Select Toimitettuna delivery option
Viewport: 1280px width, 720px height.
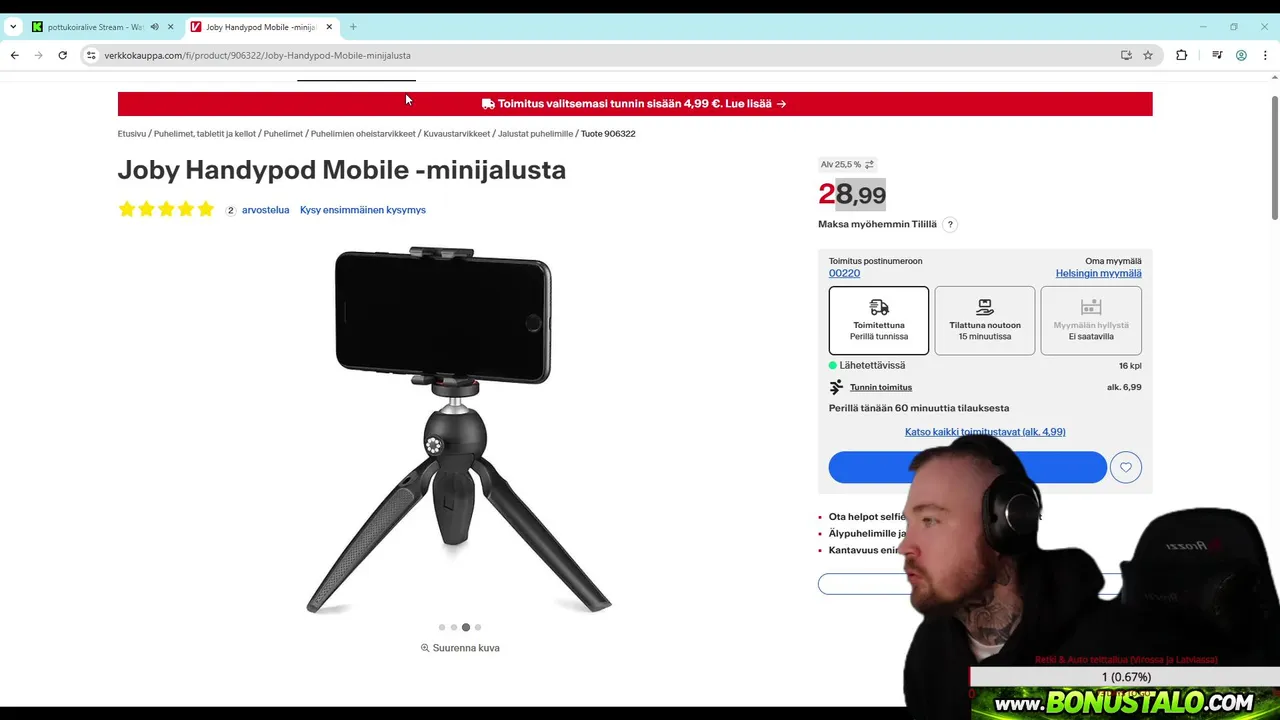879,320
